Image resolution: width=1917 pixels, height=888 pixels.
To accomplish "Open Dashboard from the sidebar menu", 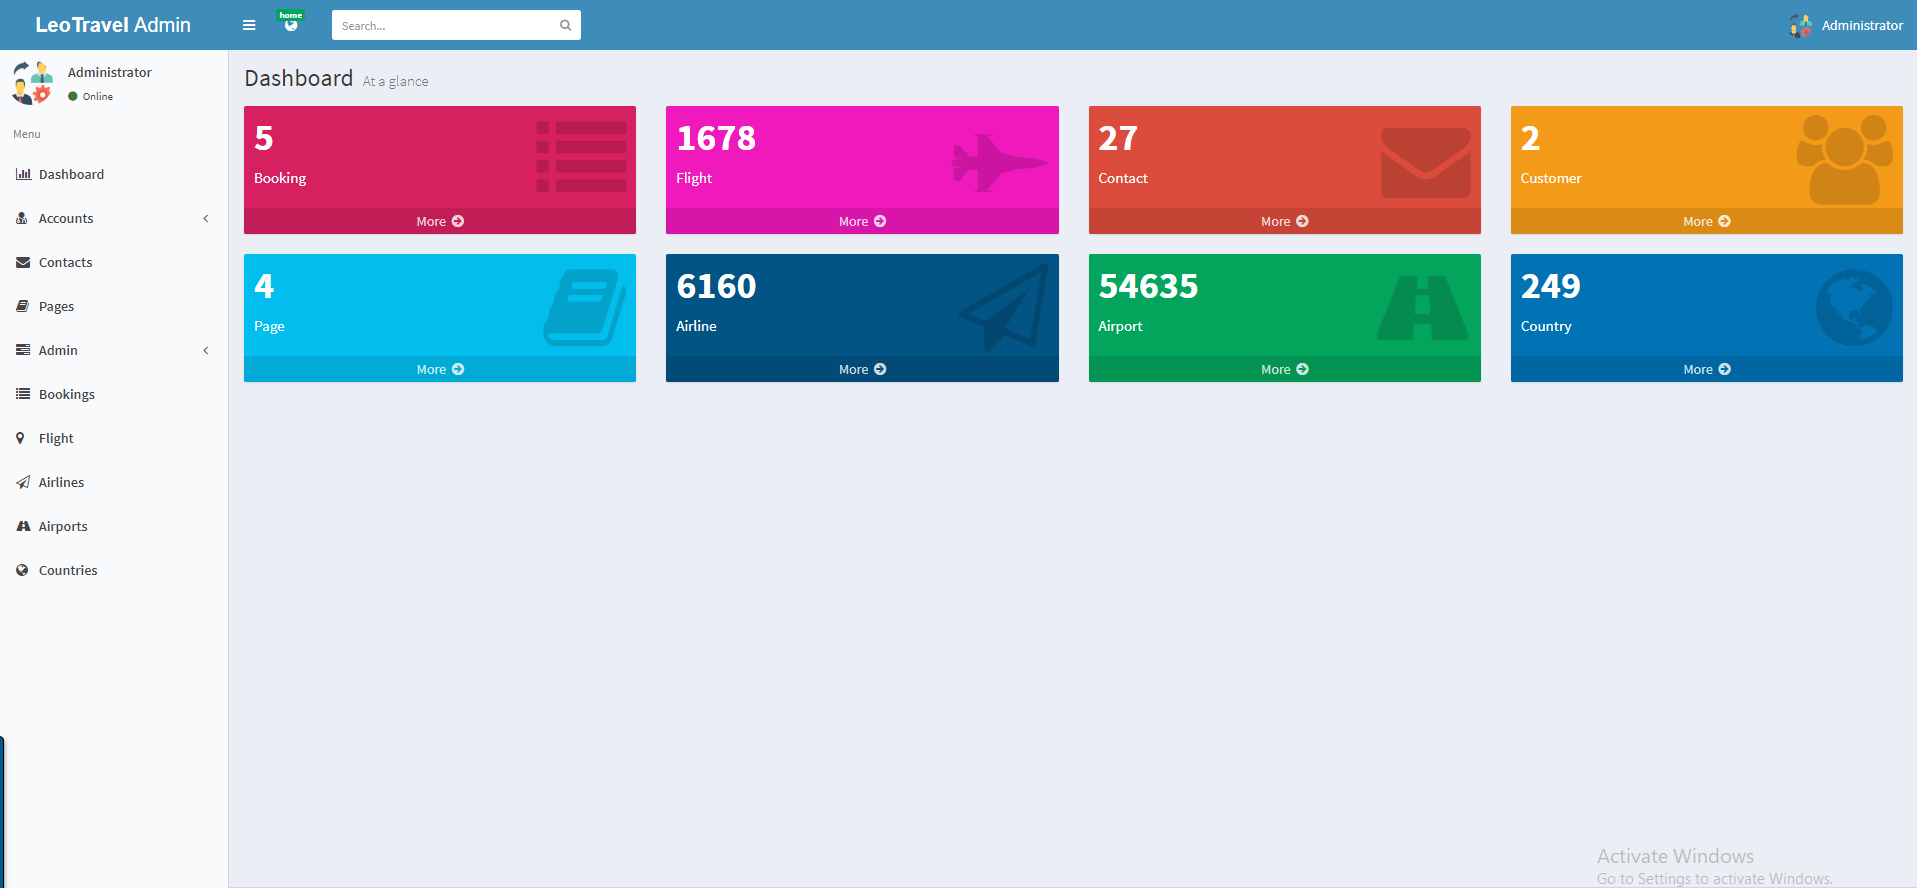I will 71,174.
